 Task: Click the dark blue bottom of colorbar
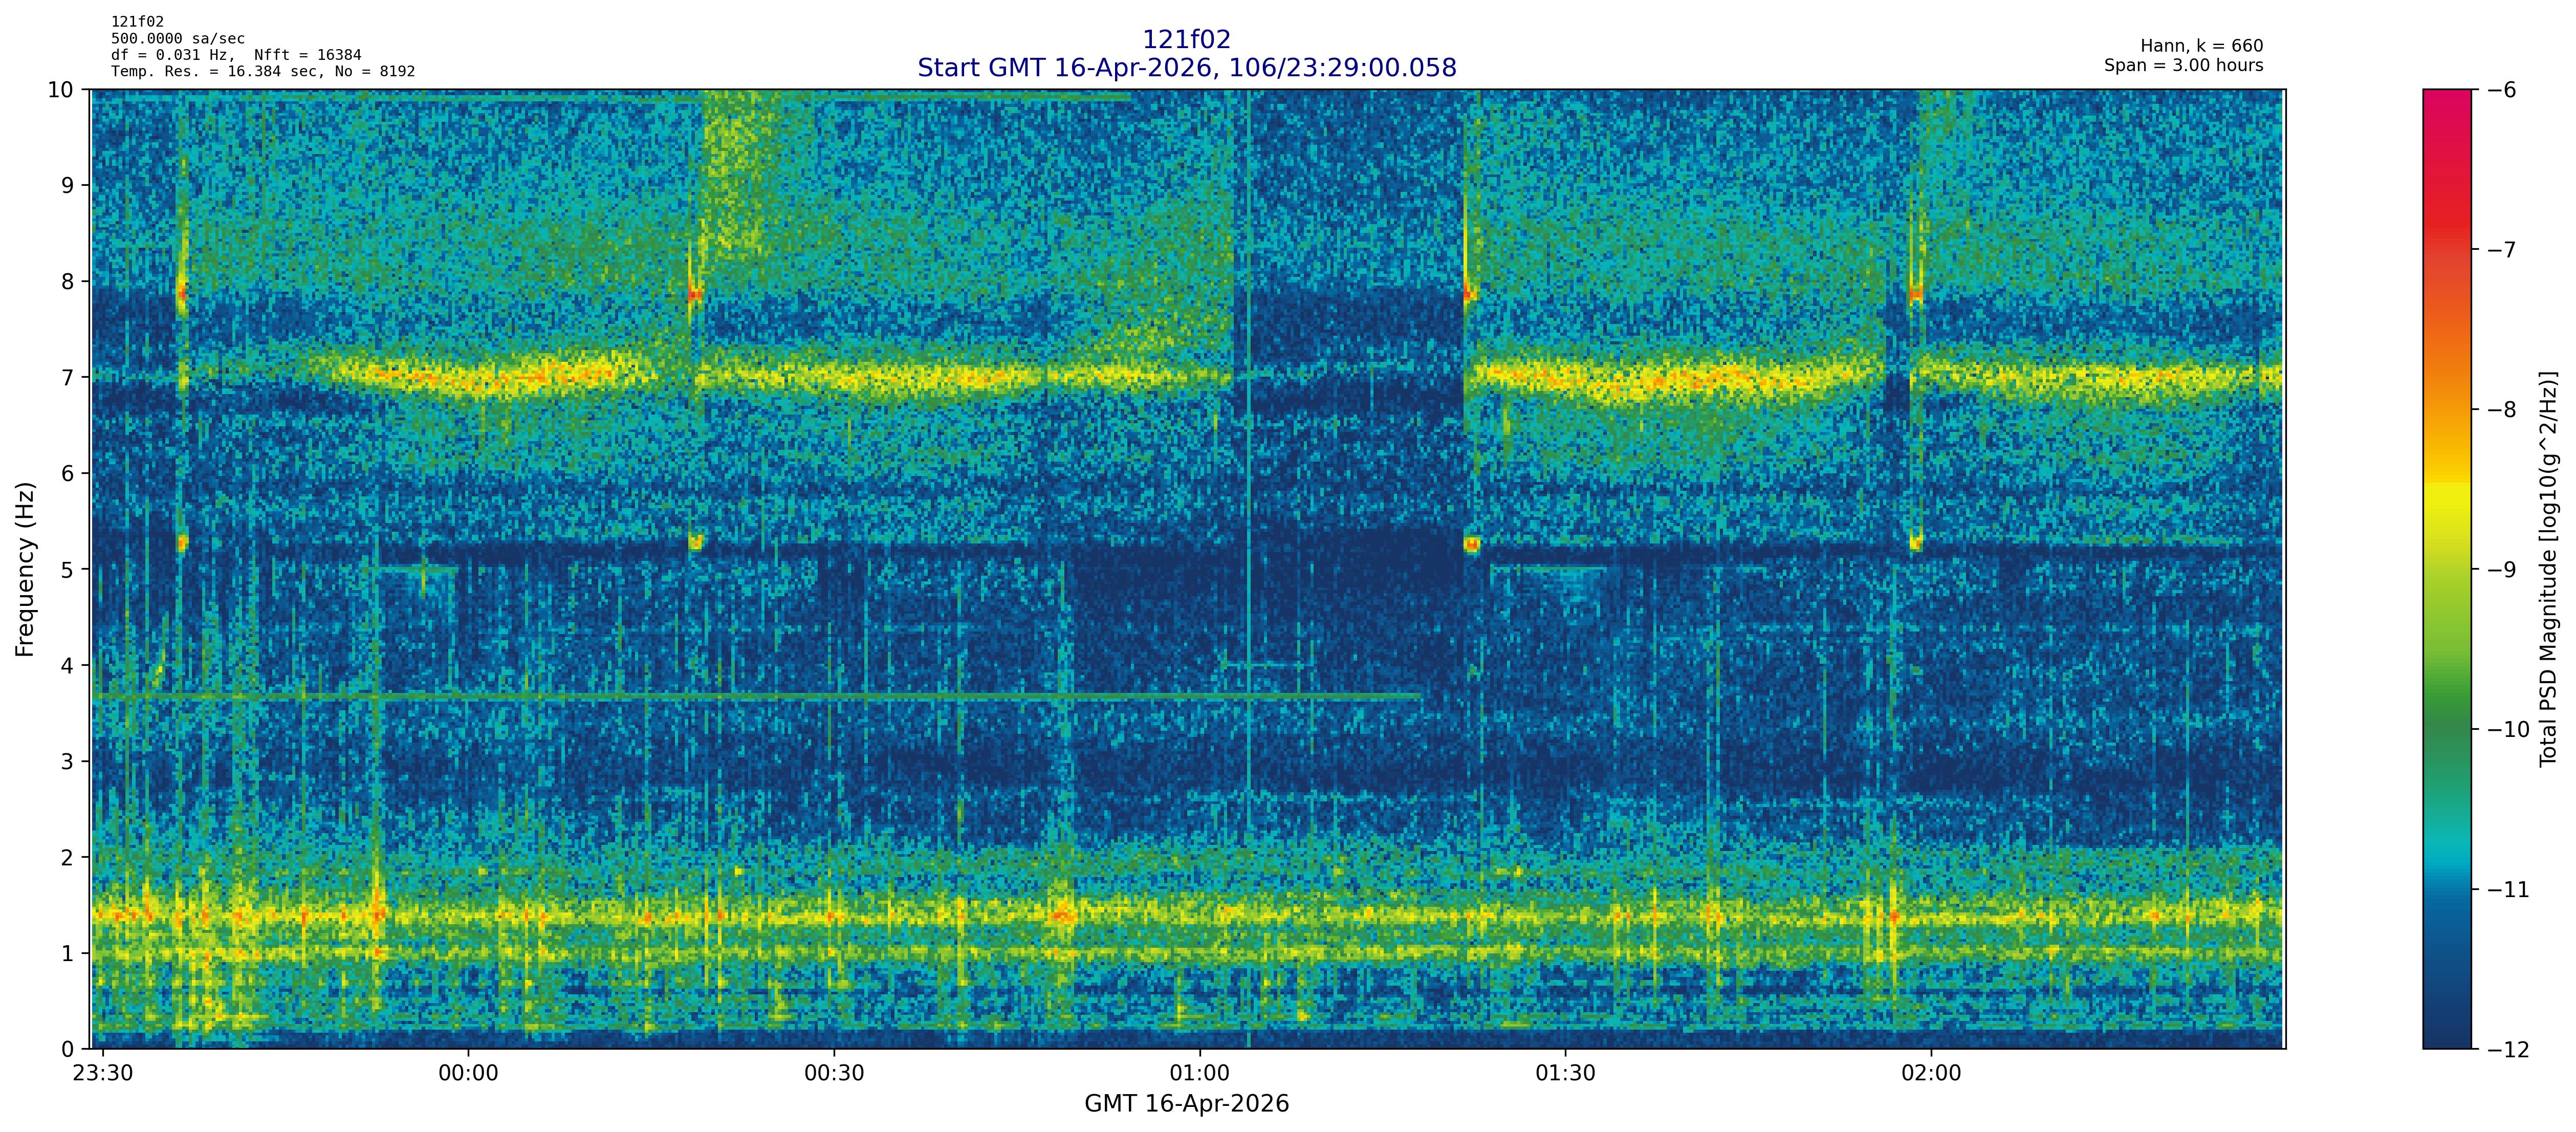click(2446, 1030)
